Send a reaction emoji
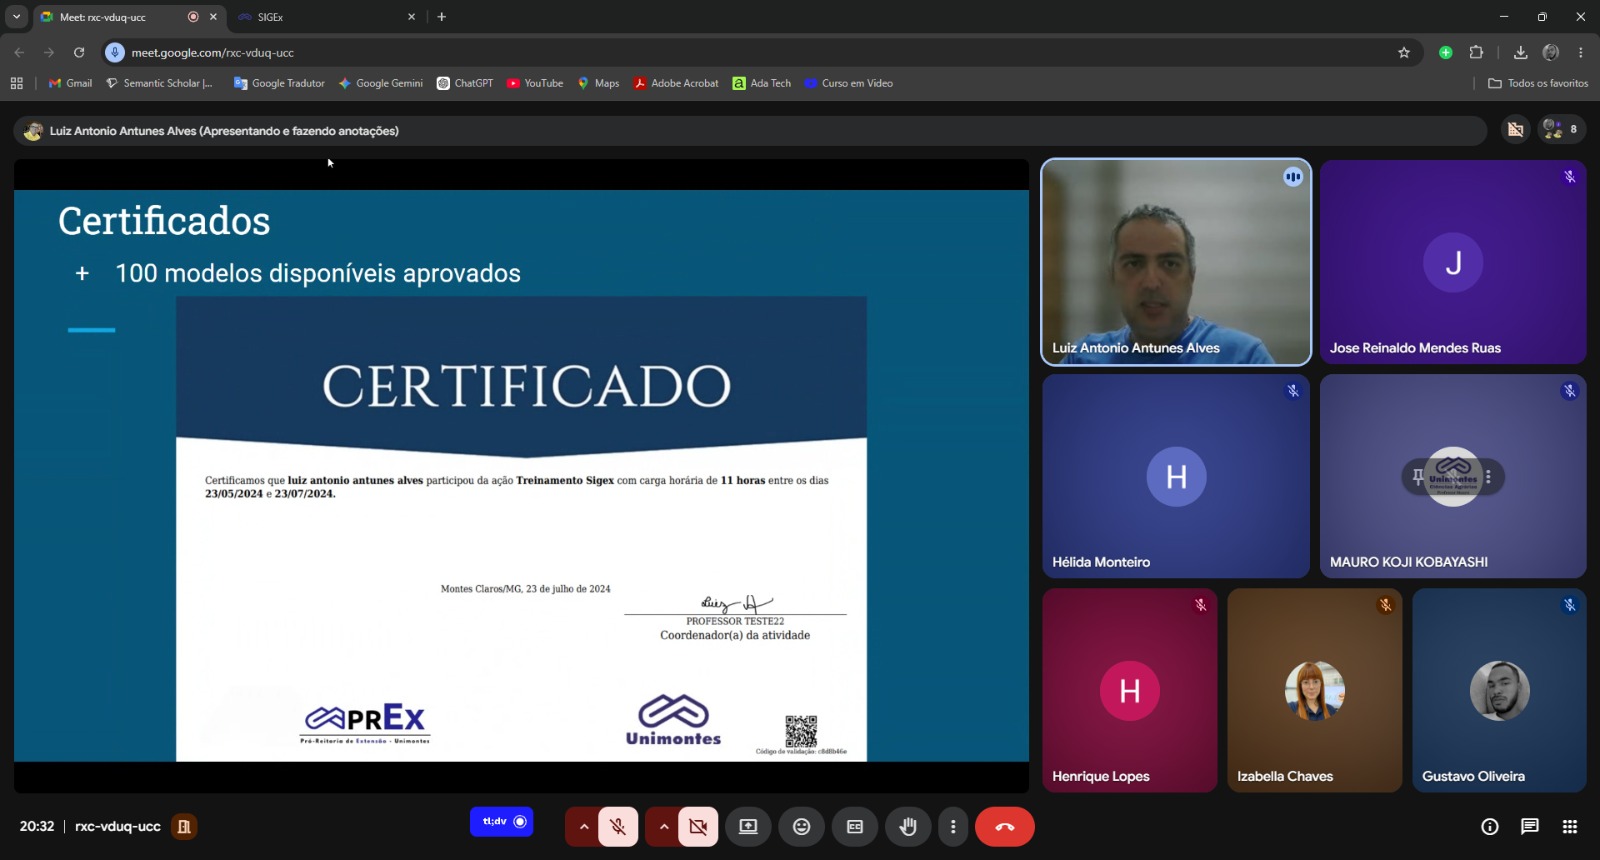This screenshot has width=1600, height=860. click(x=801, y=827)
